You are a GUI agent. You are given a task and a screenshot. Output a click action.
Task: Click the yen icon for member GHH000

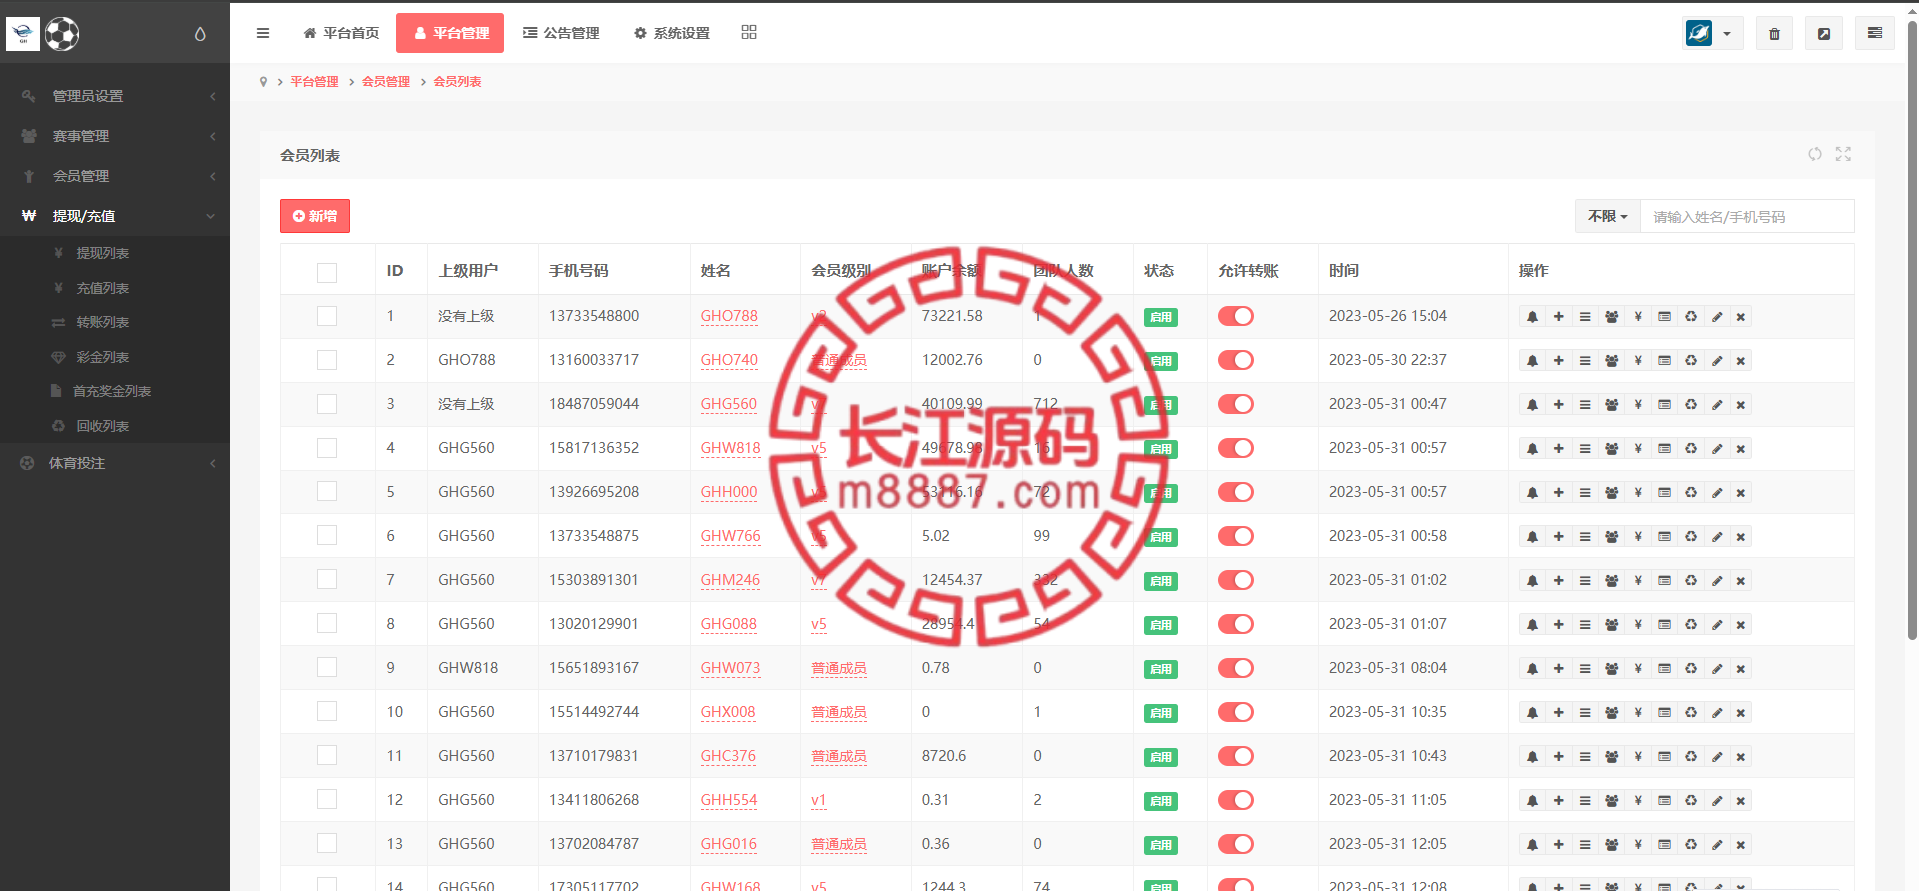[1638, 493]
